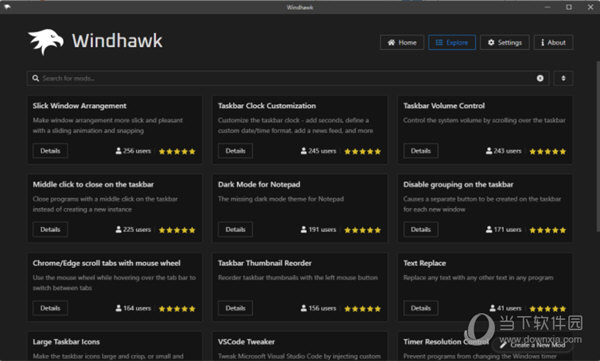Click the star rating of Disable grouping on taskbar

(x=548, y=230)
